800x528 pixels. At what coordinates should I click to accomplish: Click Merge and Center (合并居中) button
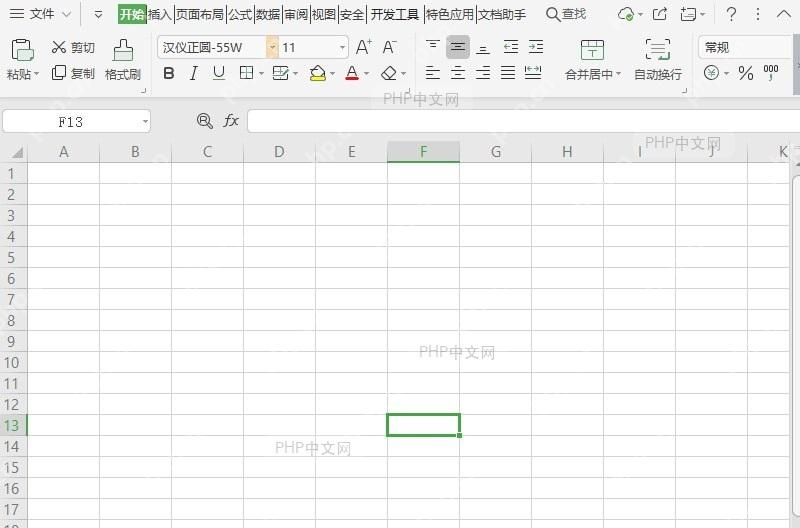click(x=592, y=60)
